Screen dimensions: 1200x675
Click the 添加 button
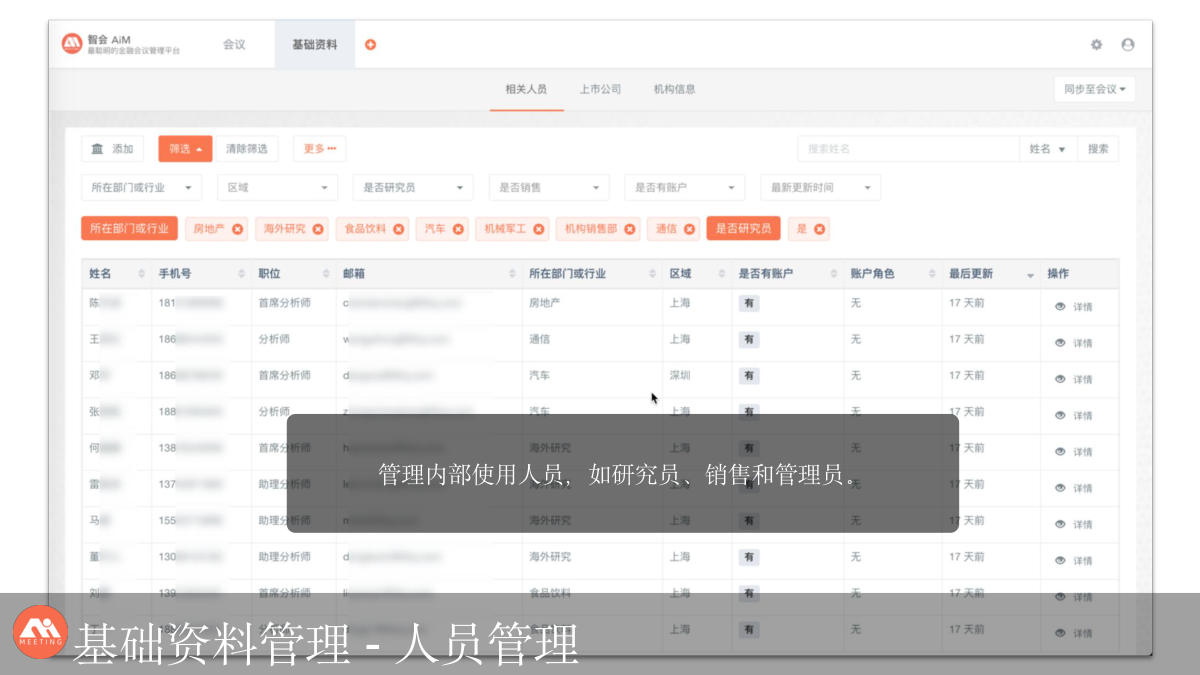[112, 149]
